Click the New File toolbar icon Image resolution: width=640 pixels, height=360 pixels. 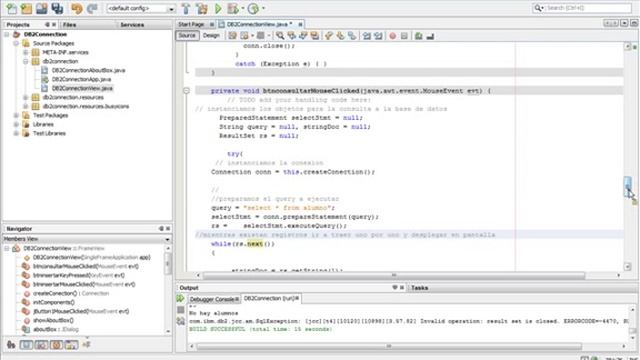click(x=12, y=8)
